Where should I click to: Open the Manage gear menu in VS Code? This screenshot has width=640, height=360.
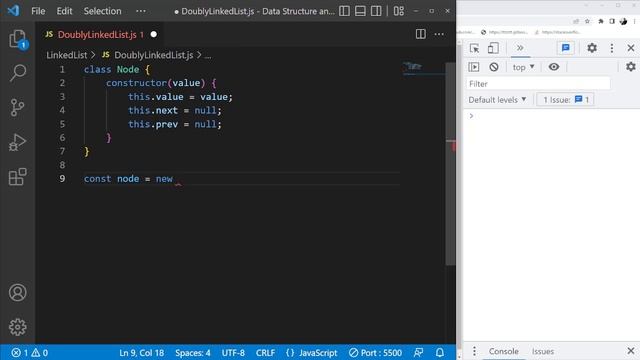[x=18, y=327]
